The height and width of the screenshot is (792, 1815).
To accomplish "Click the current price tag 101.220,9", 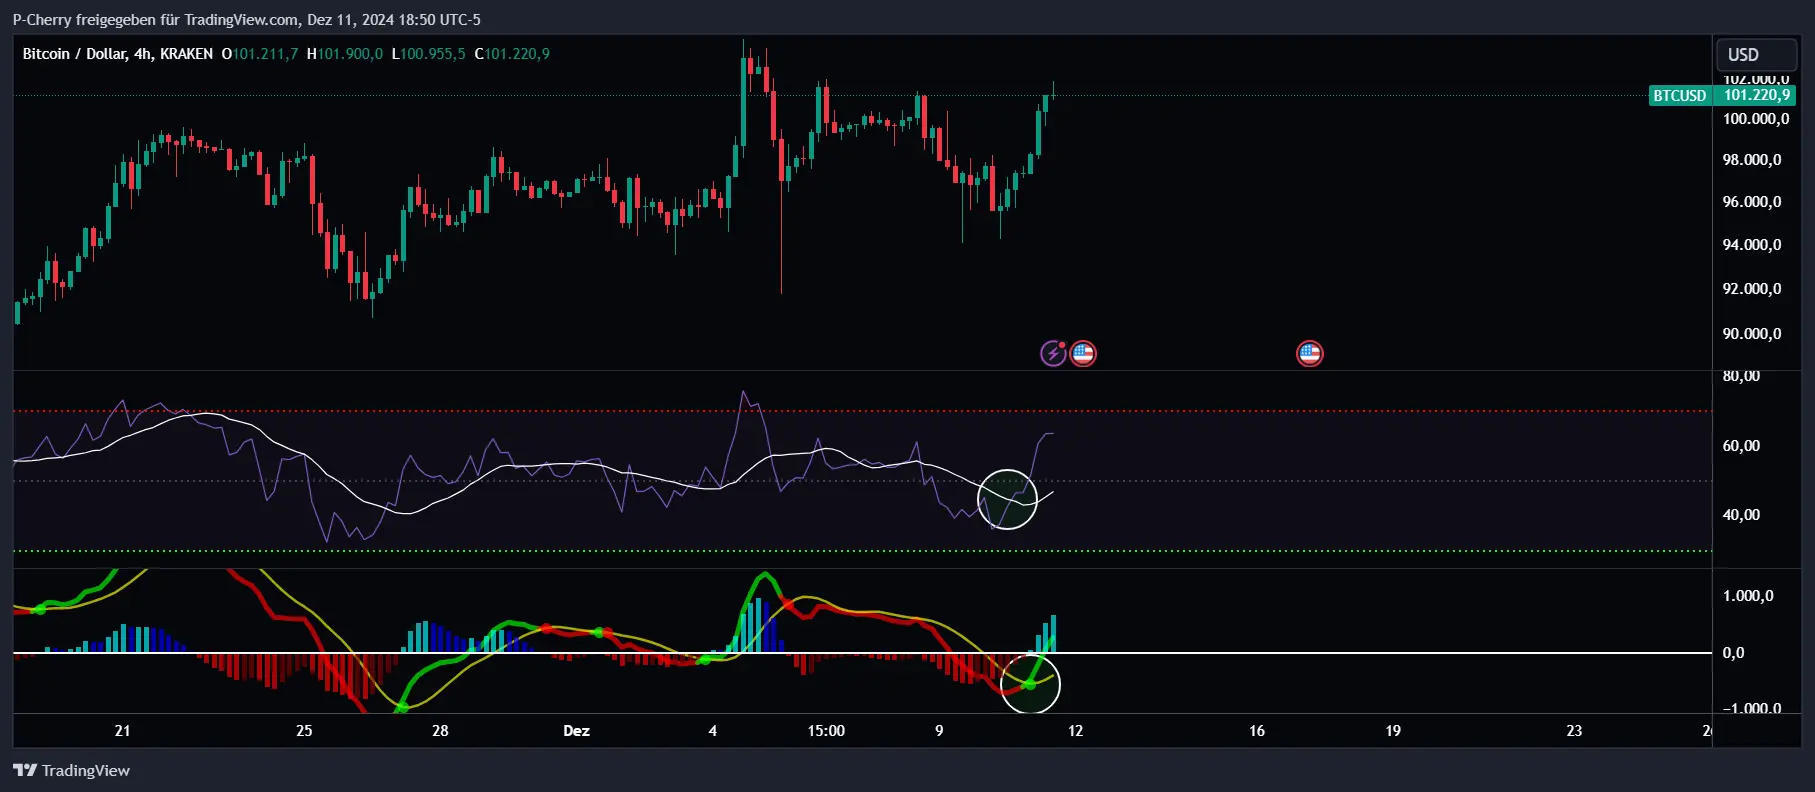I will coord(1756,96).
